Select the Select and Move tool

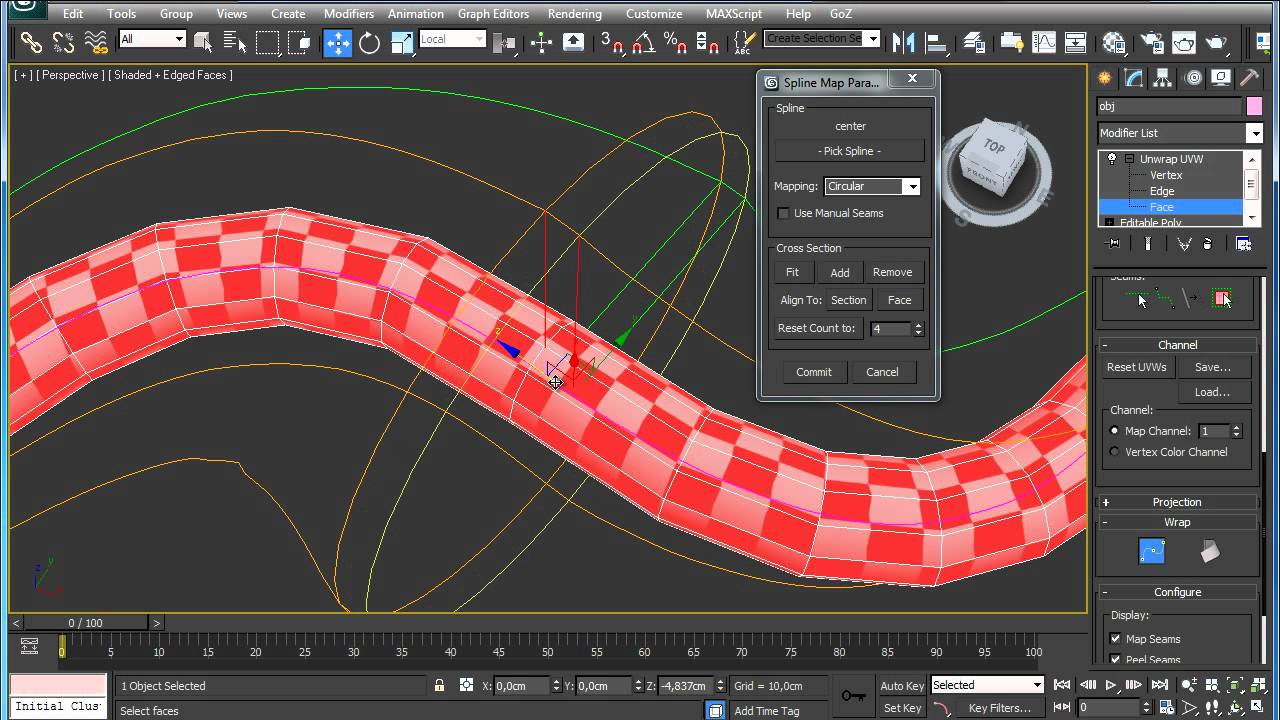tap(338, 42)
